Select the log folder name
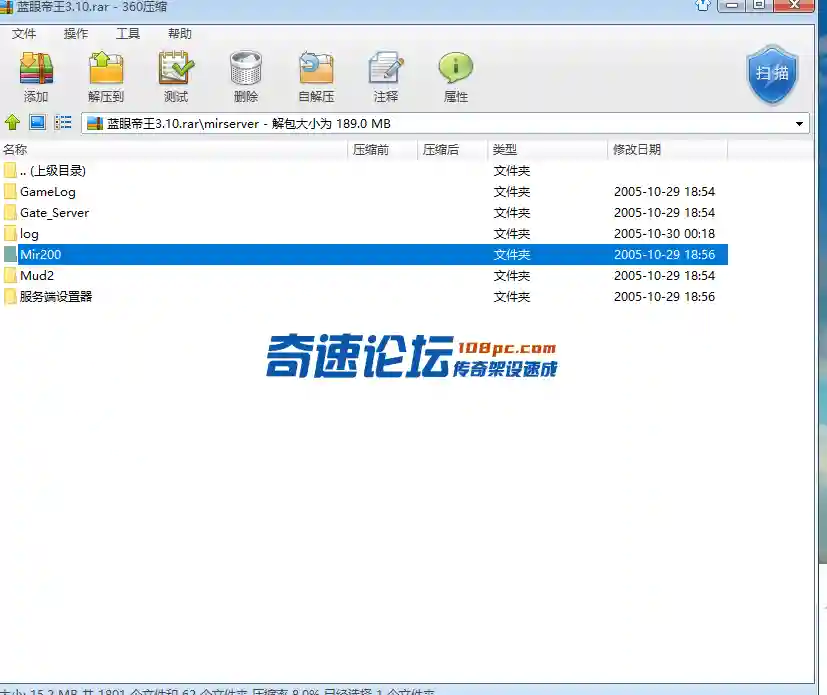Image resolution: width=827 pixels, height=695 pixels. click(x=29, y=234)
